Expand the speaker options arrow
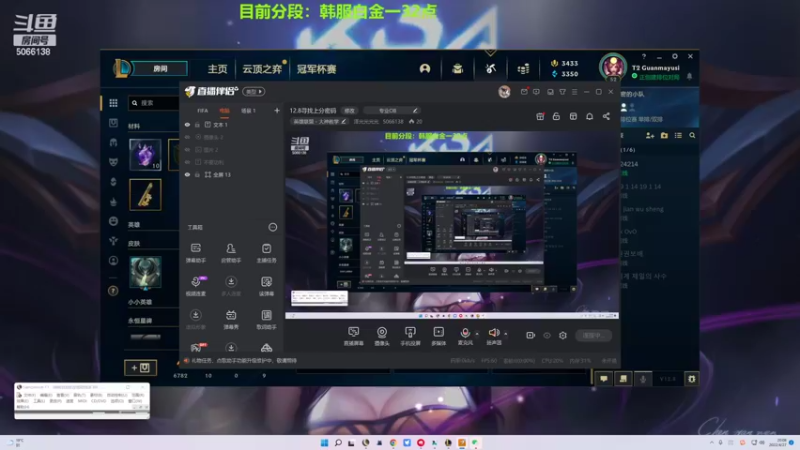 click(506, 334)
